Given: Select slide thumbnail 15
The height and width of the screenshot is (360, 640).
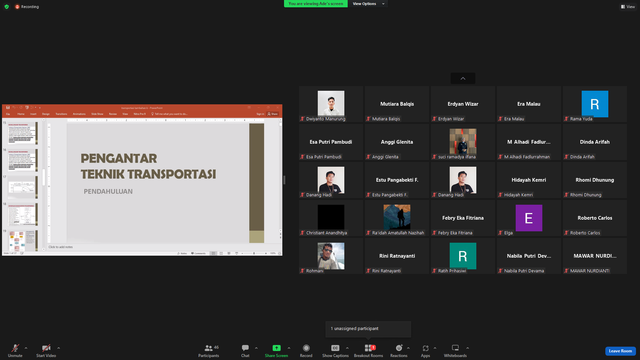Looking at the screenshot, I should point(22,133).
